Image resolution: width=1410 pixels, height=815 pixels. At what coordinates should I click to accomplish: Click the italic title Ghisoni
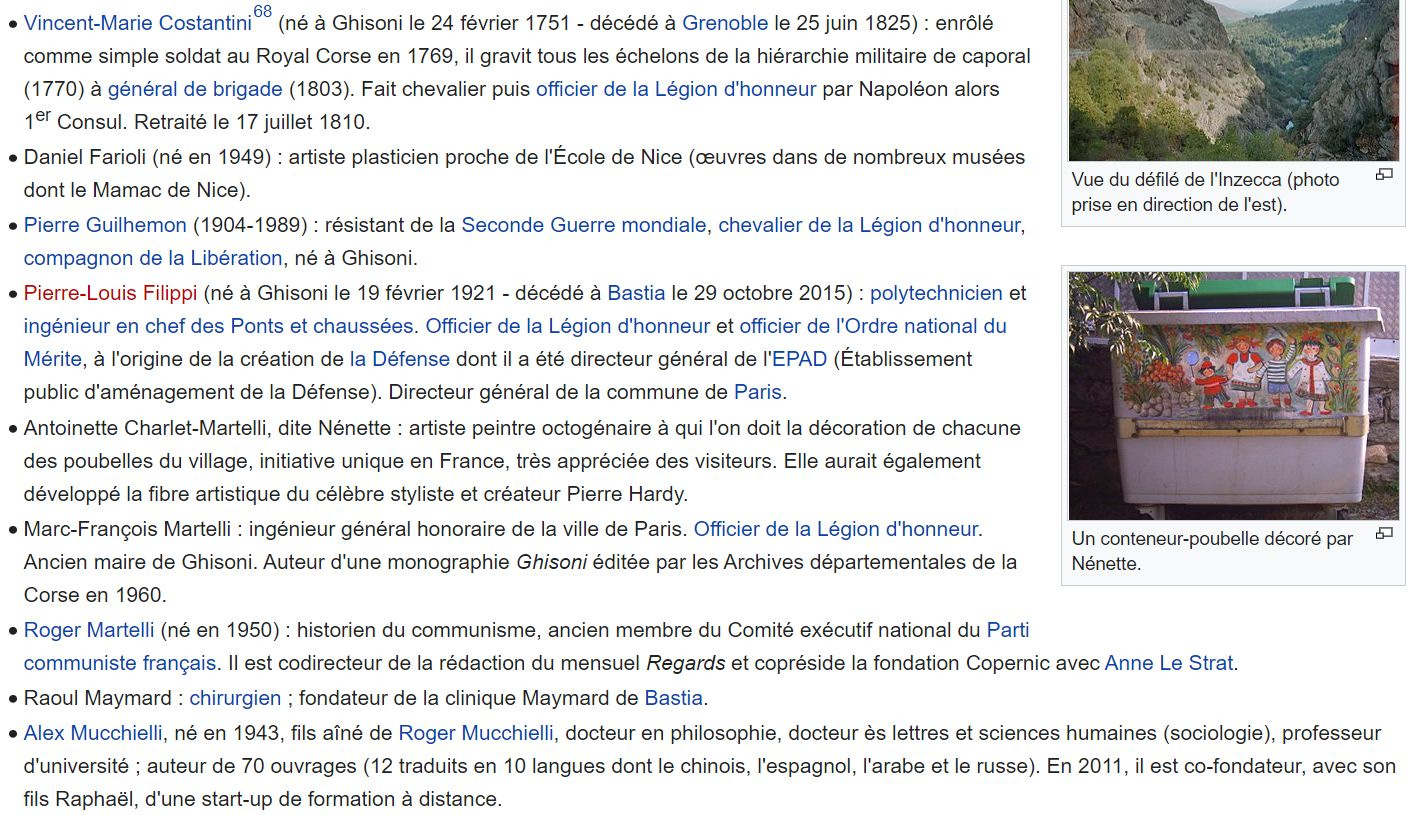point(551,562)
